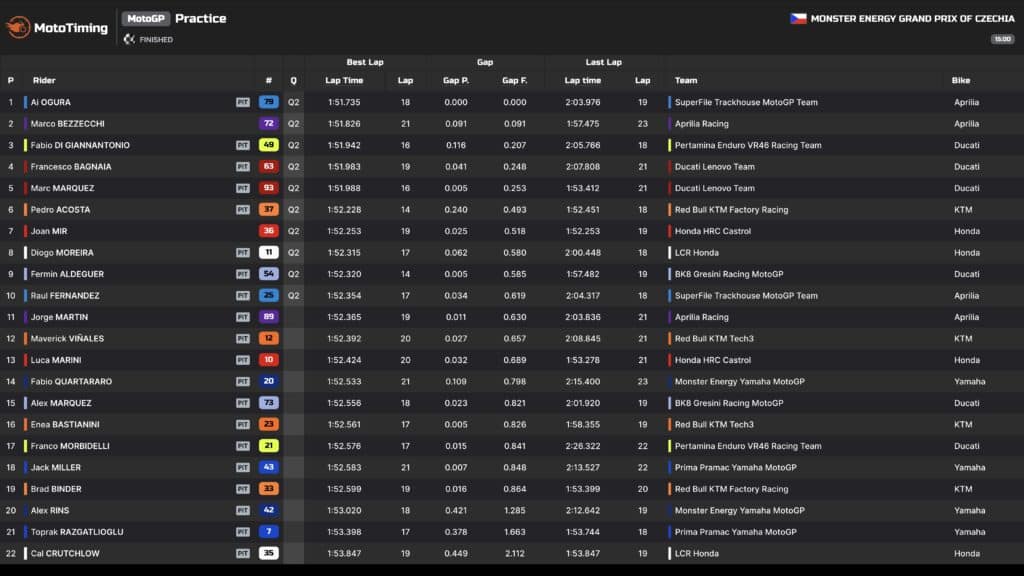Click number badge 23 for Enea Bastianini

tap(268, 424)
